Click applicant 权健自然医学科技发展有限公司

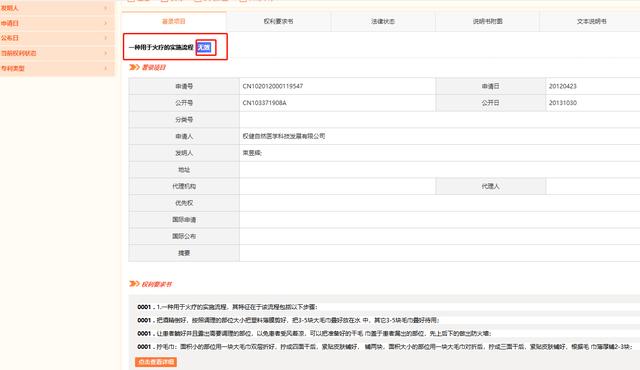coord(284,136)
